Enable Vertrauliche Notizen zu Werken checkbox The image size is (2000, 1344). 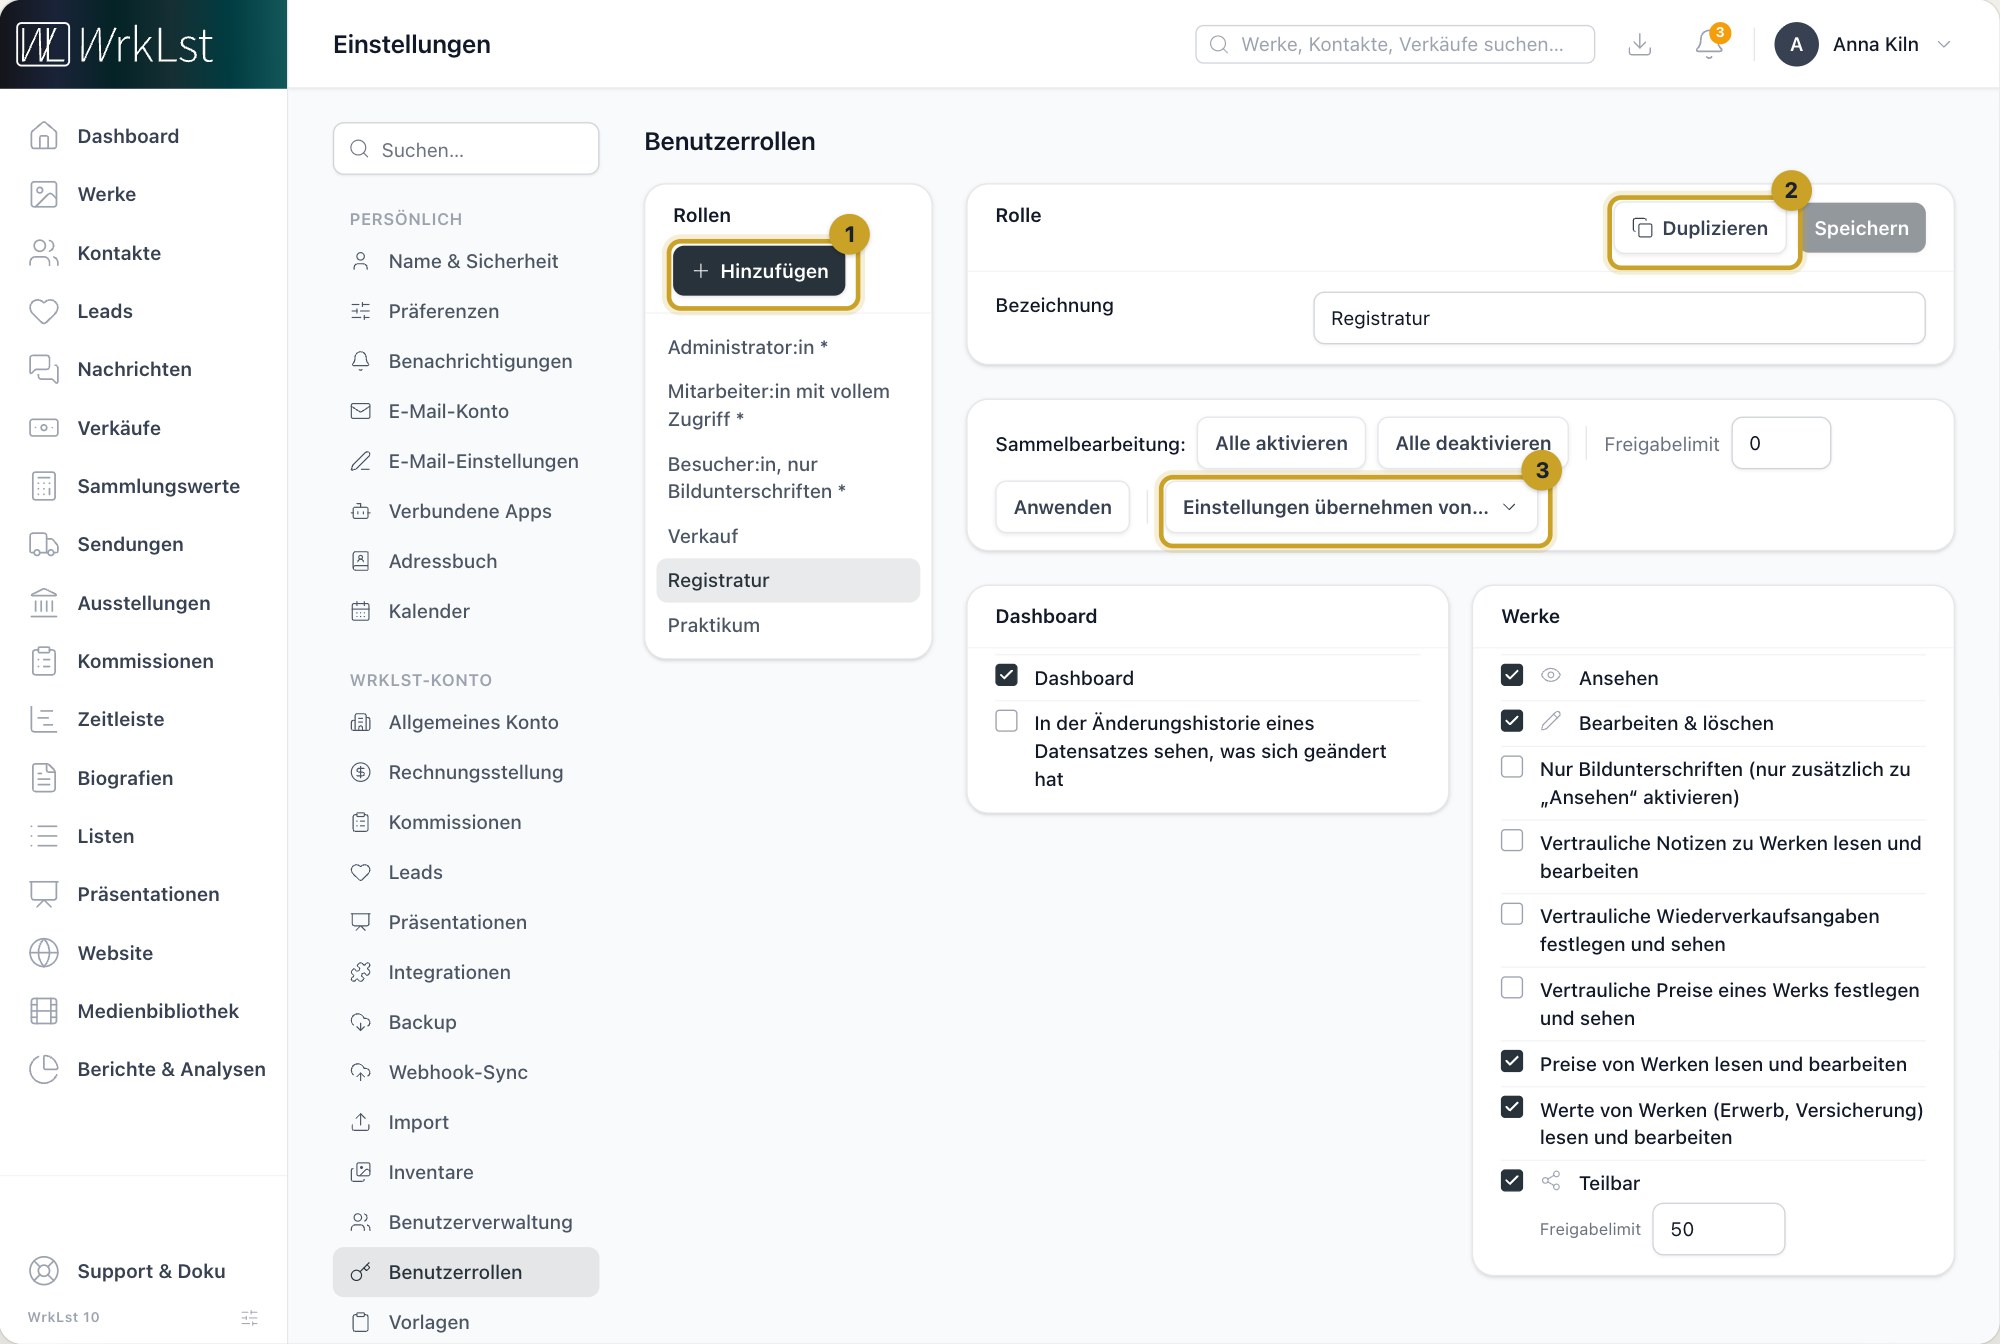1512,840
